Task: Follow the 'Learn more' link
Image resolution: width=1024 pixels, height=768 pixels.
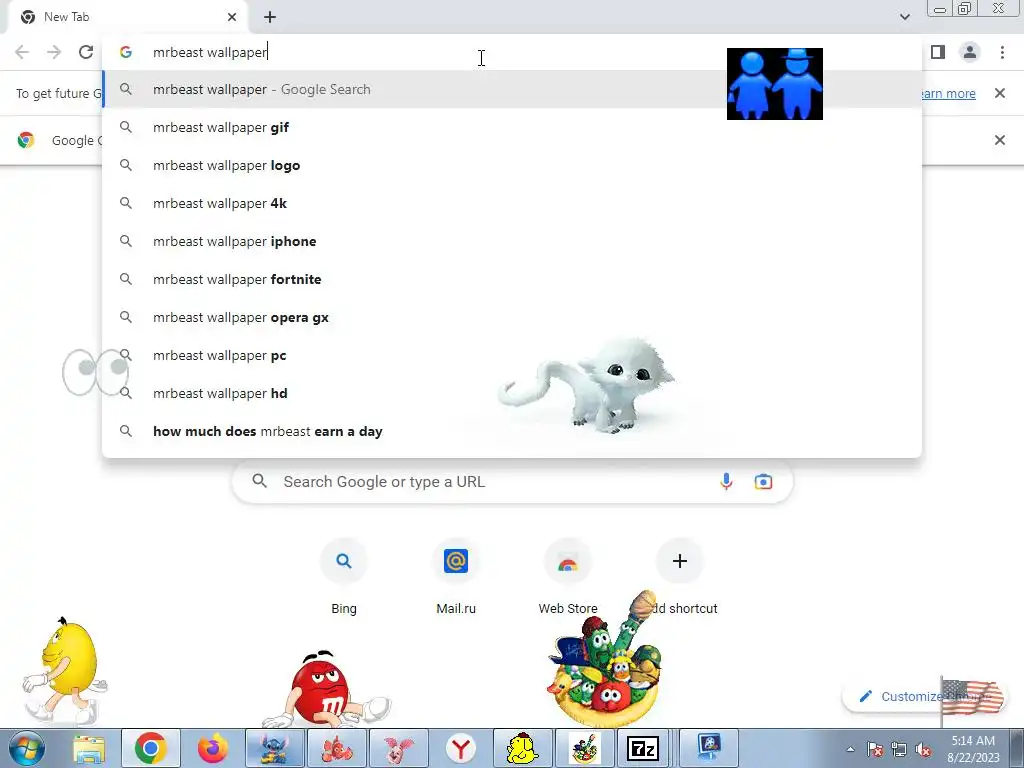Action: [948, 93]
